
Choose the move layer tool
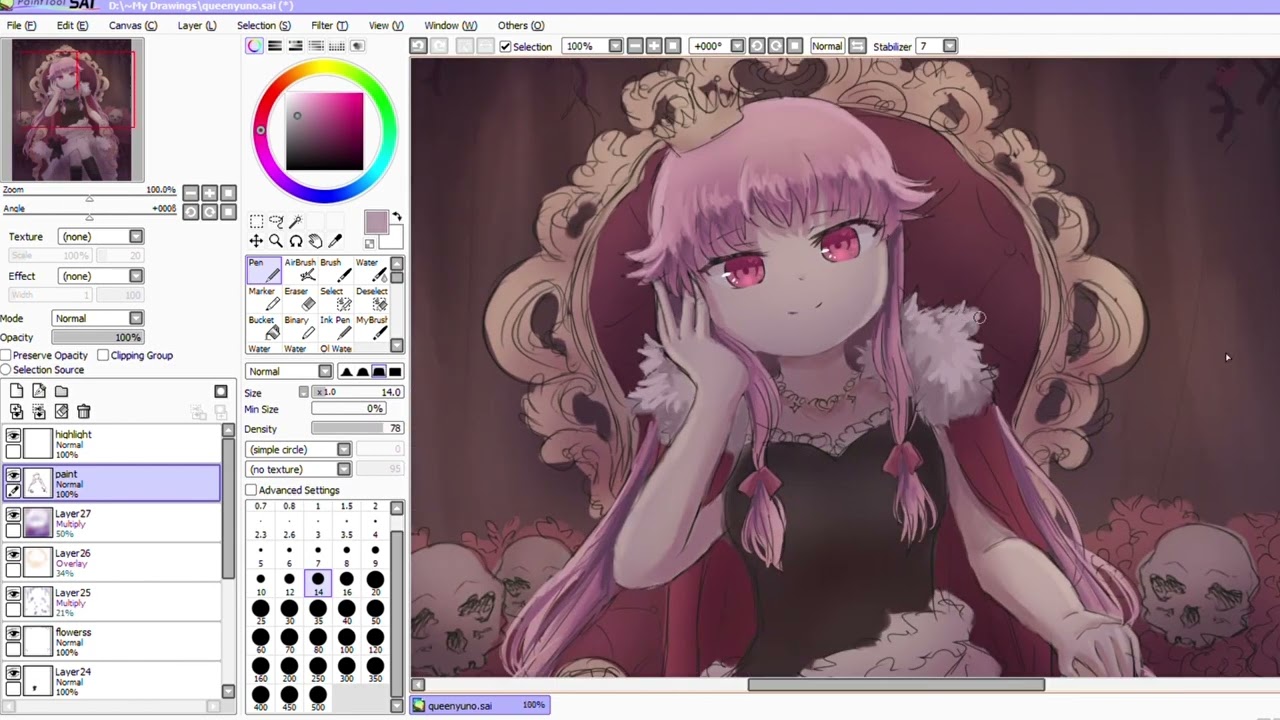pyautogui.click(x=256, y=241)
